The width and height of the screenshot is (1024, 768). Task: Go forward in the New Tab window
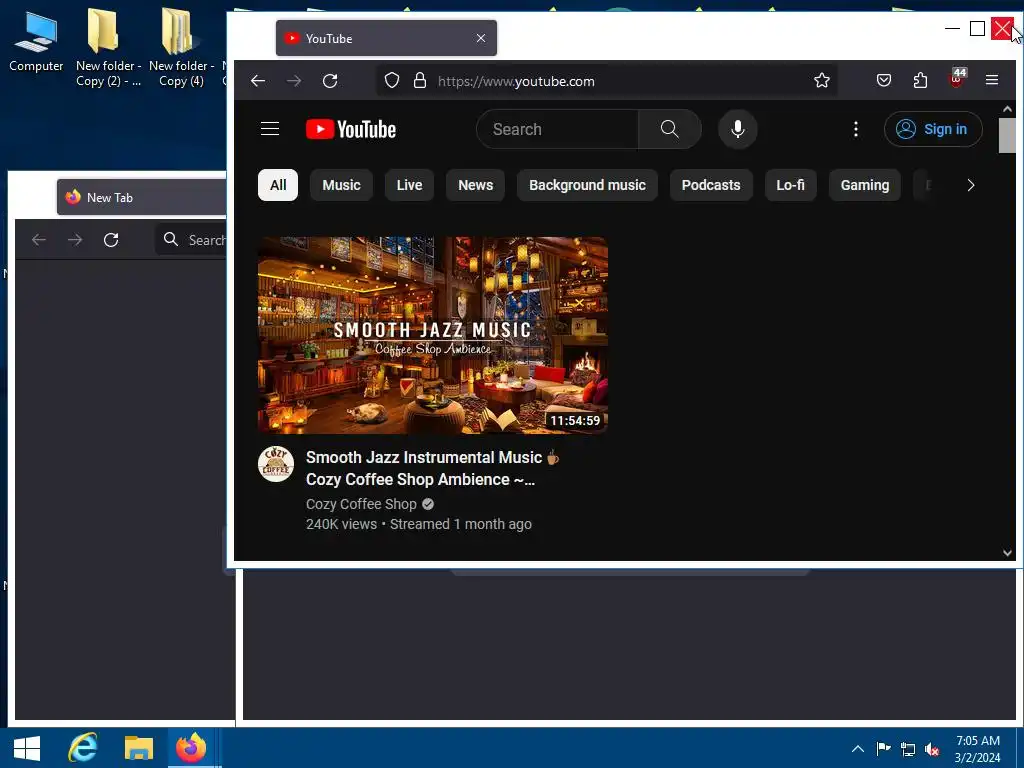[75, 240]
